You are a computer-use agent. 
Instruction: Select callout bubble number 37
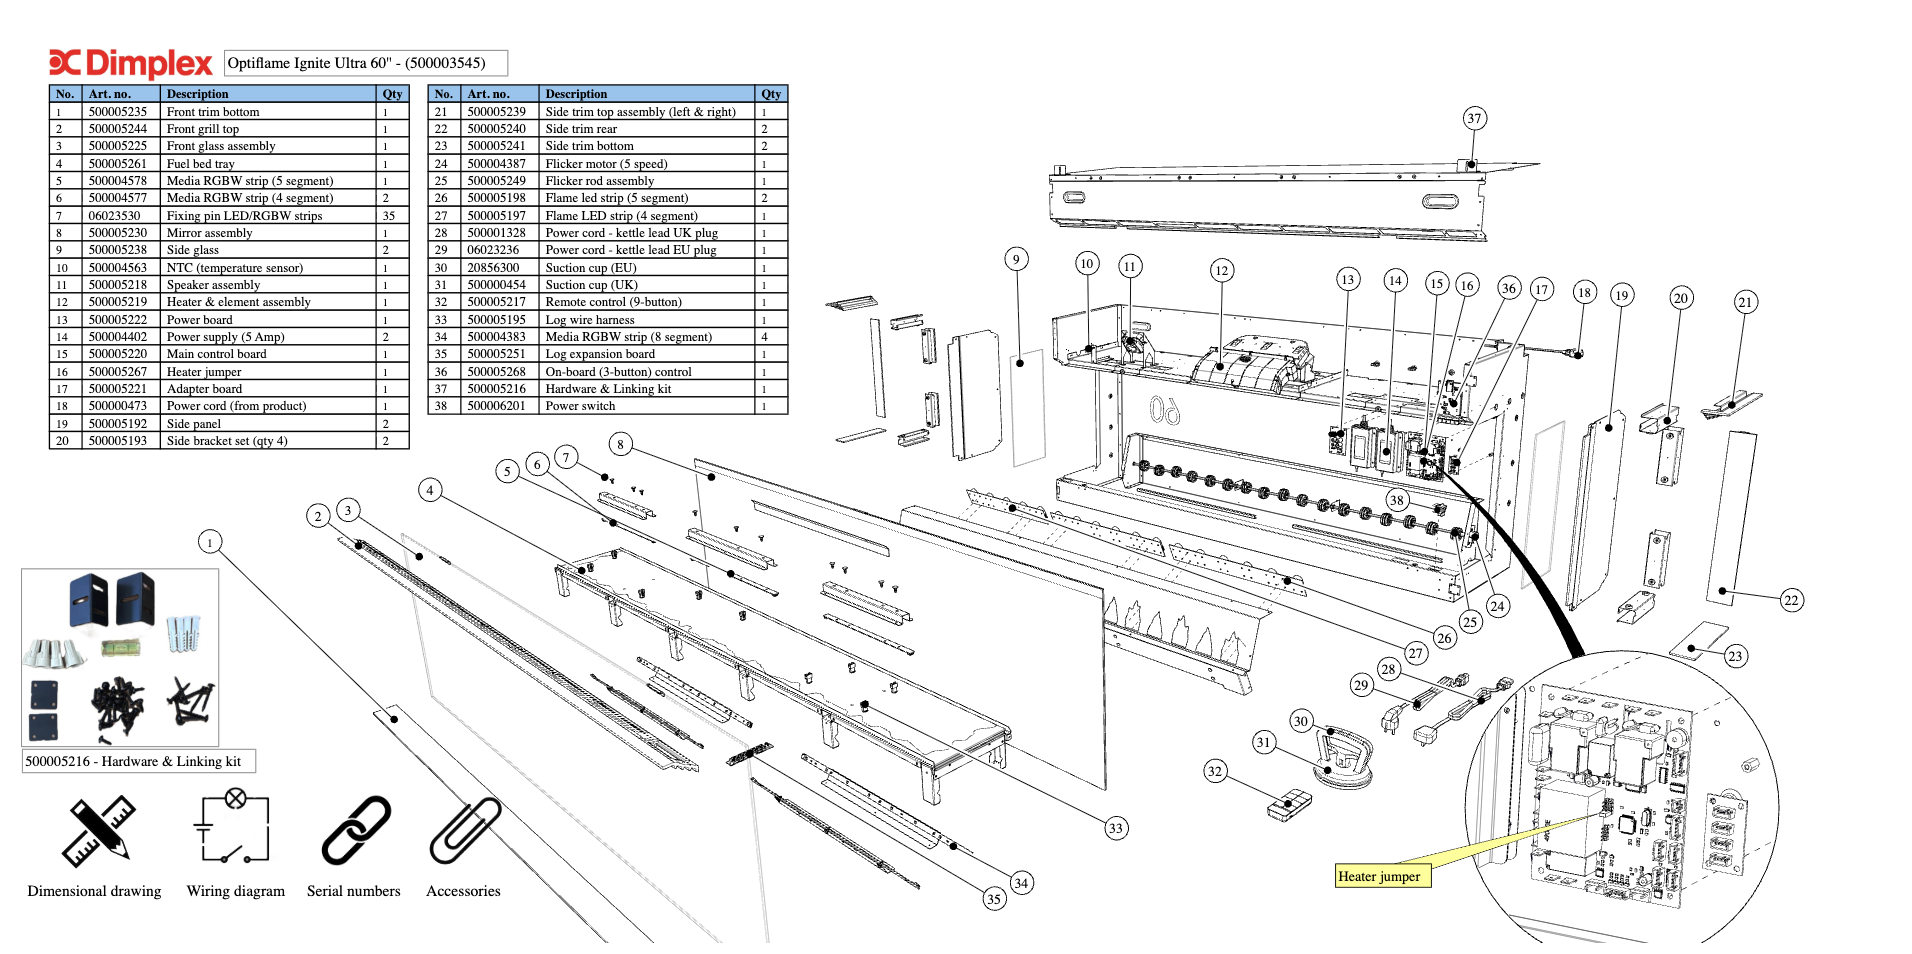pyautogui.click(x=1473, y=119)
